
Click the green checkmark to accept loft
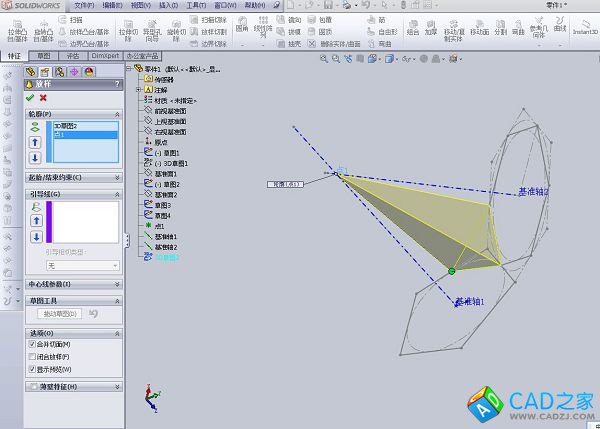[x=30, y=98]
